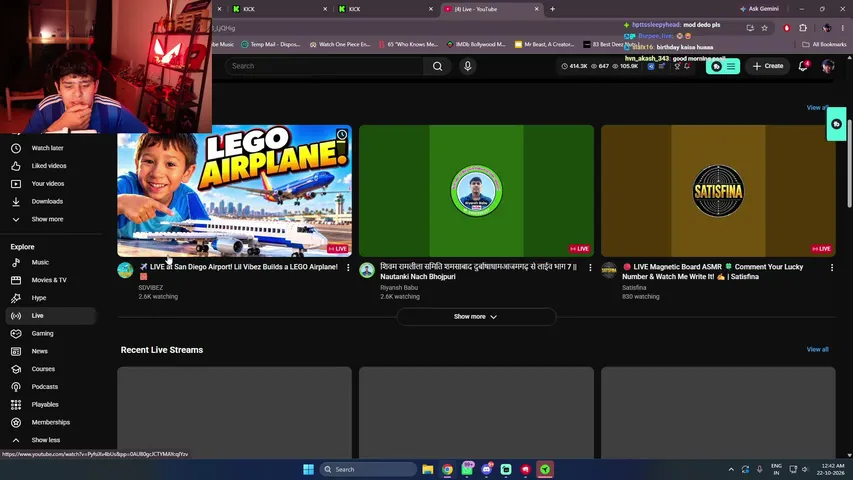Add LEGO Airplane video to Watch later
853x480 pixels.
pyautogui.click(x=342, y=134)
